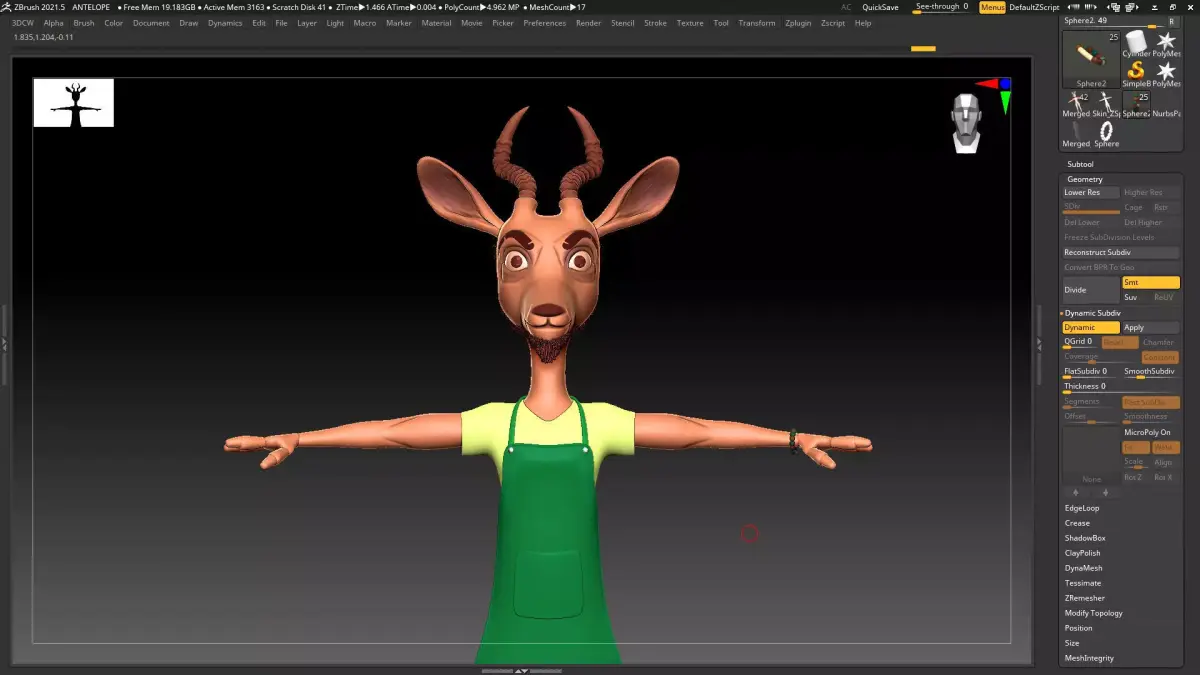Expand the DynaMesh section
The height and width of the screenshot is (675, 1200).
[1084, 568]
